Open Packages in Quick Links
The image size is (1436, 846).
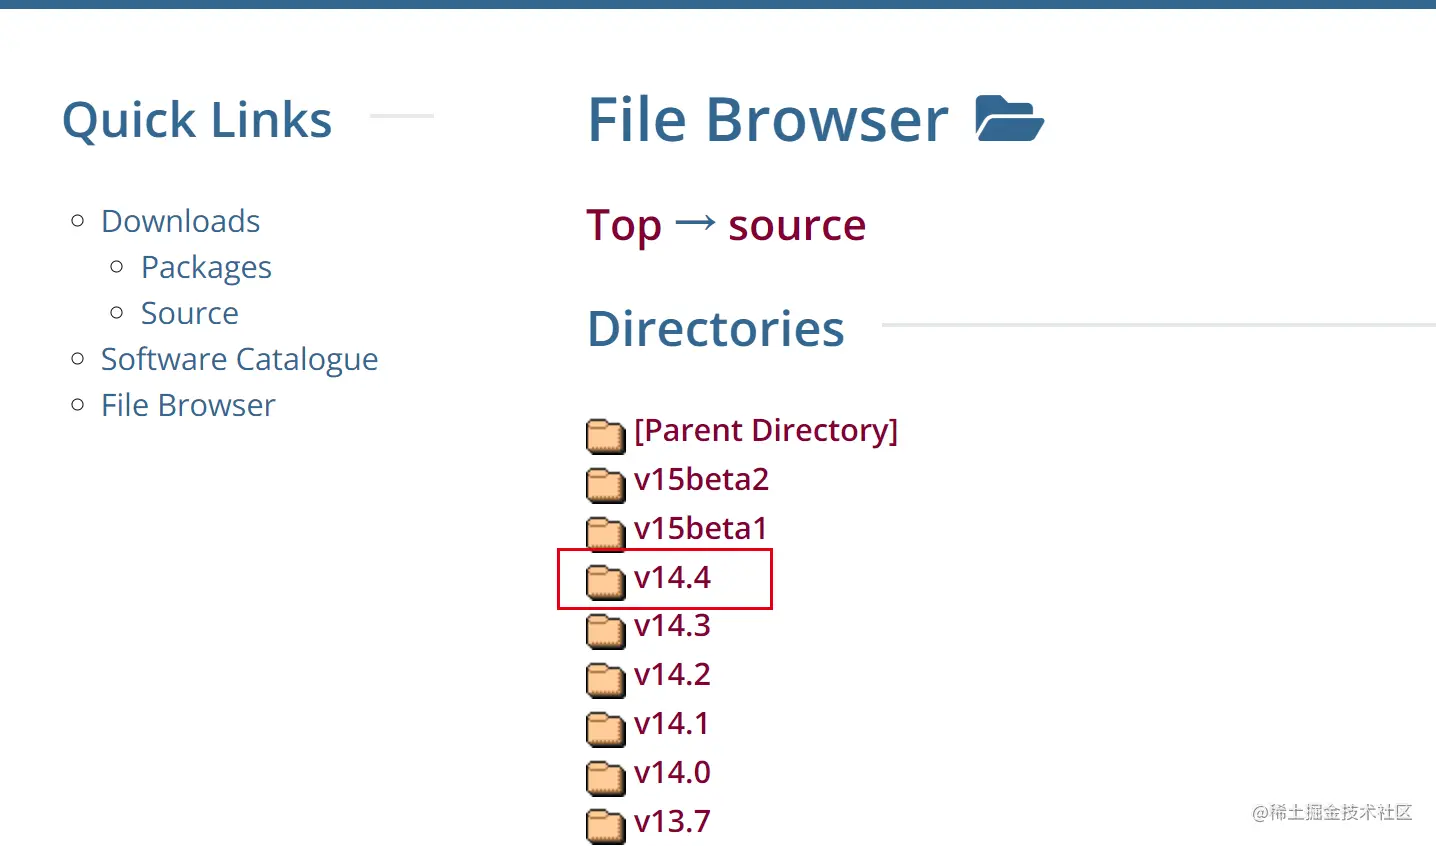(206, 268)
